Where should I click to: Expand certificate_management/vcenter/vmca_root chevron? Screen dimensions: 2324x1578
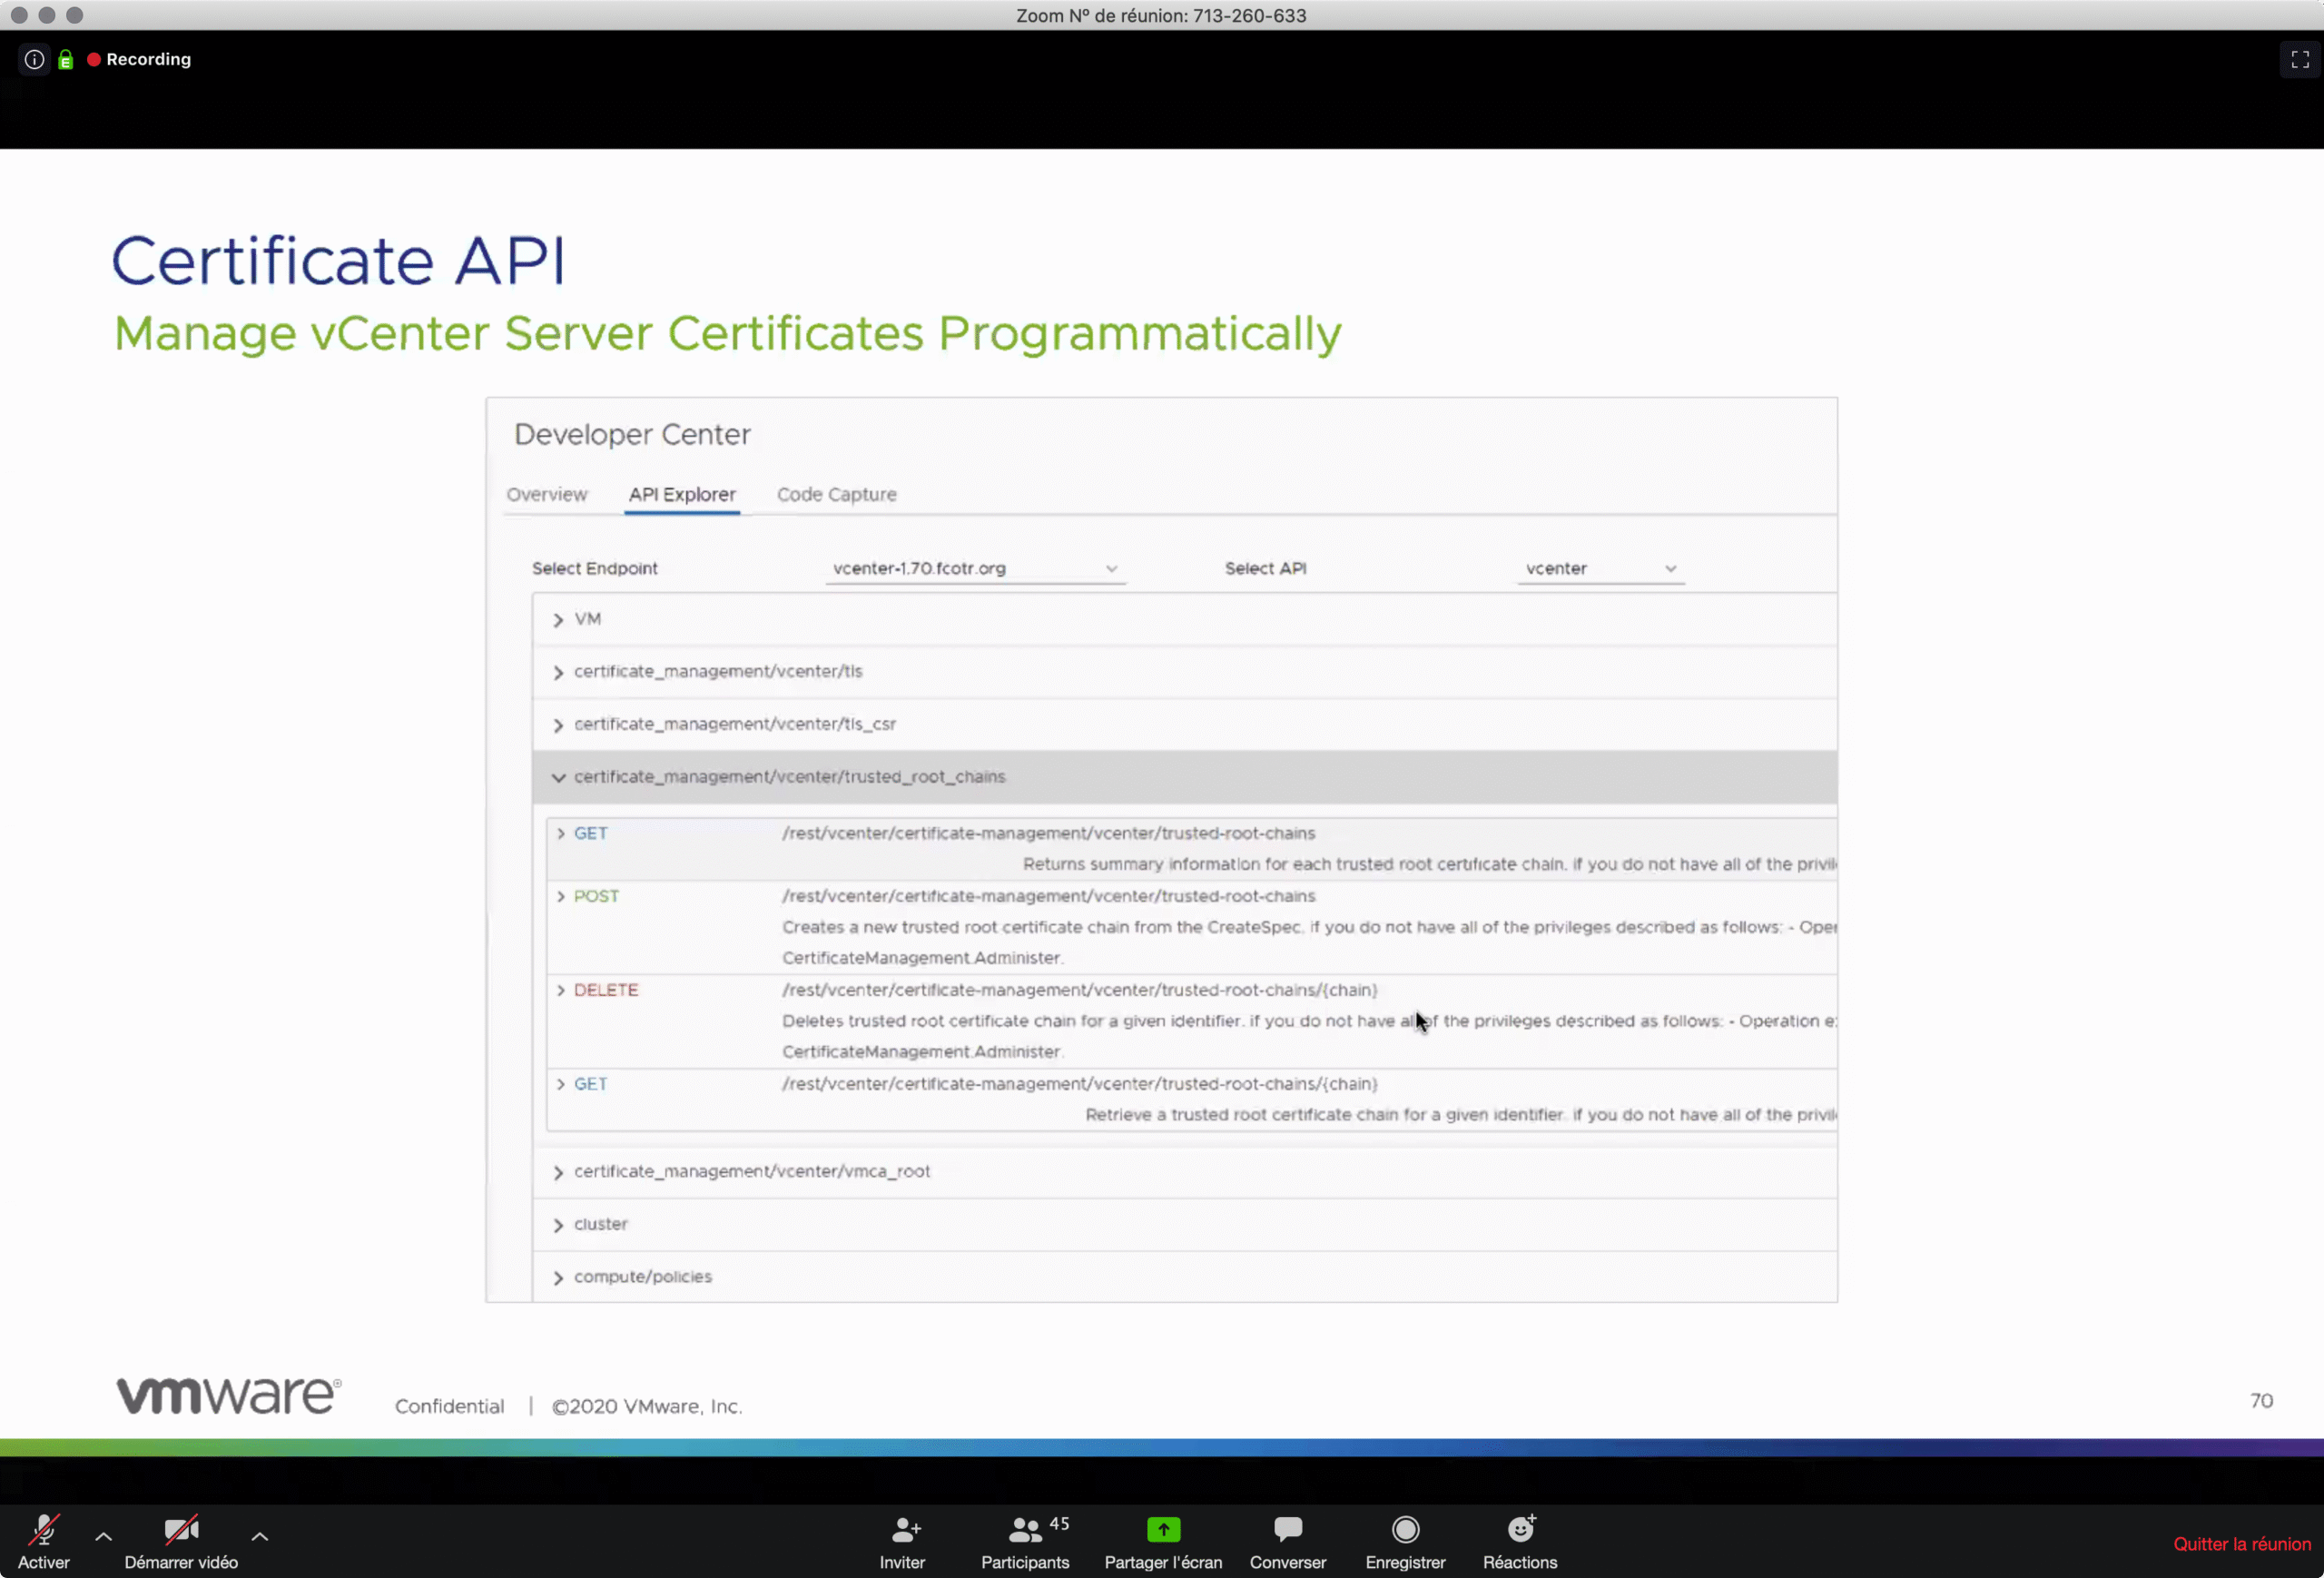(558, 1172)
